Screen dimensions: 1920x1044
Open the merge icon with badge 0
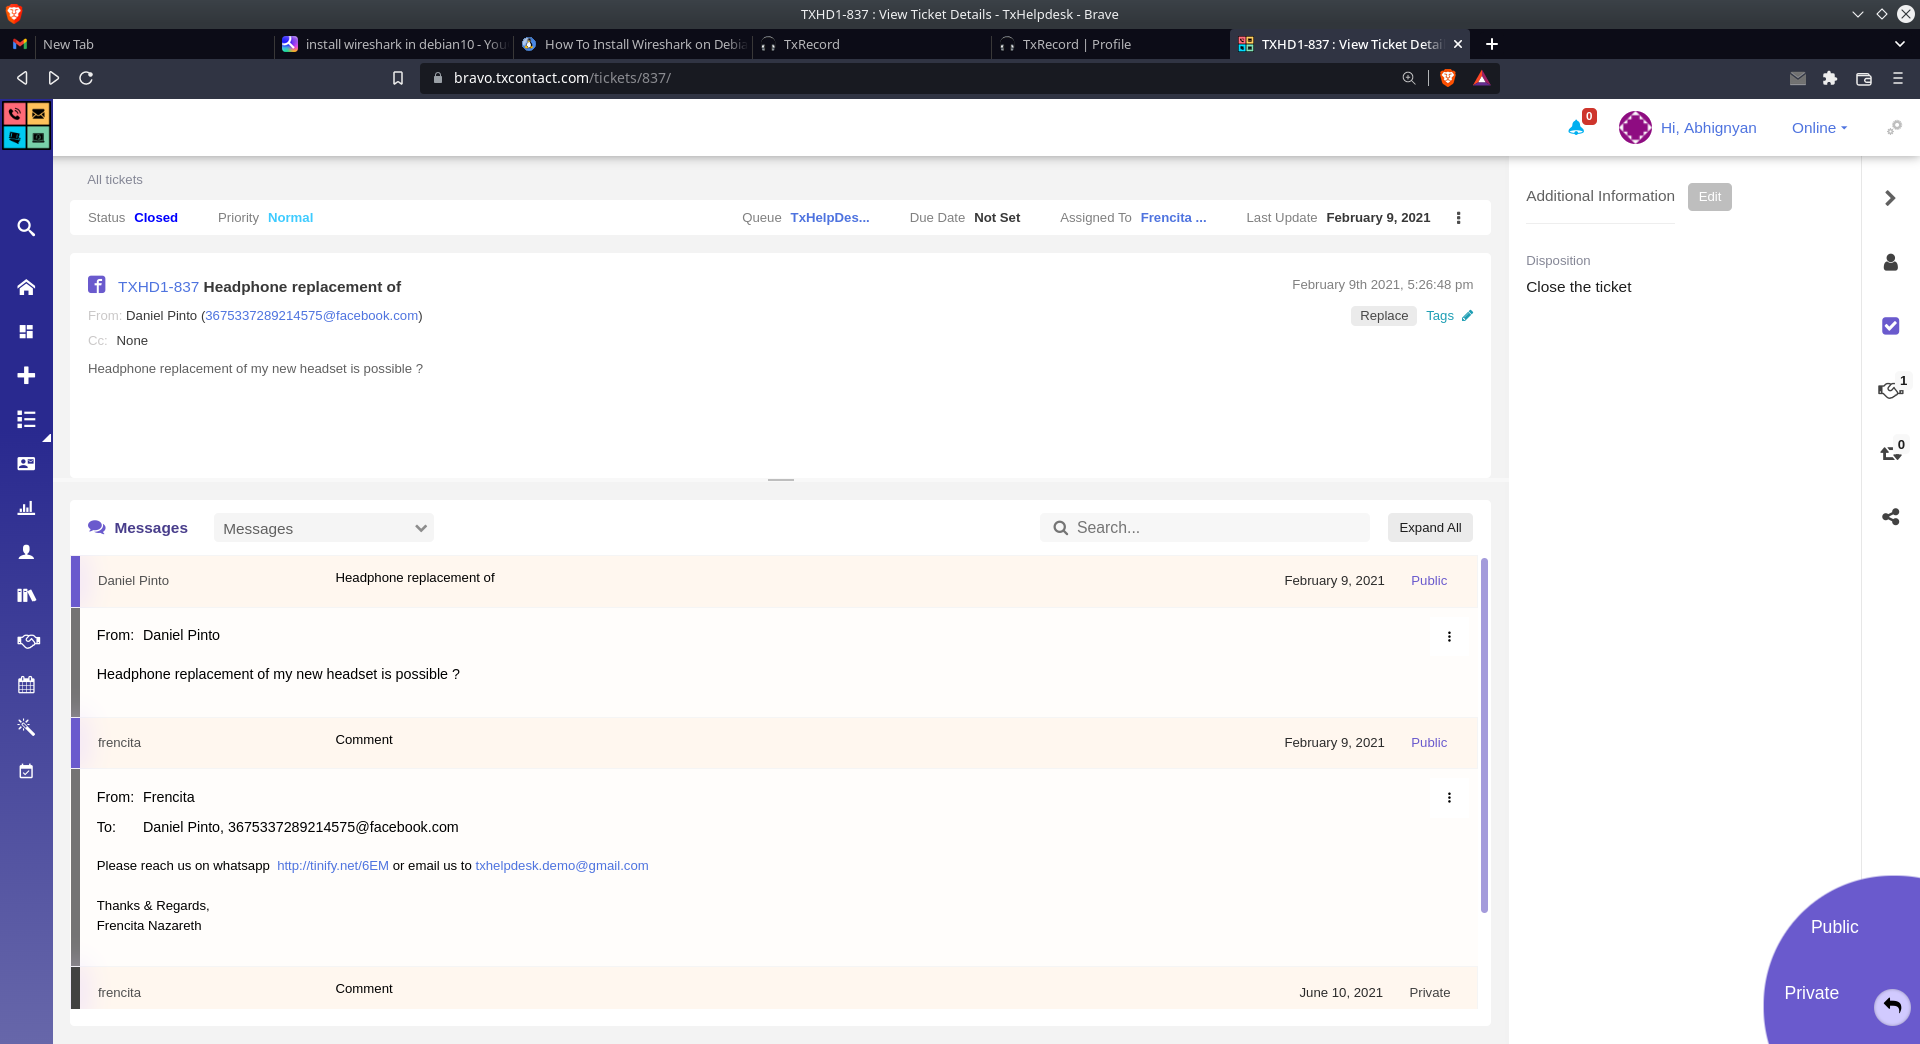tap(1890, 453)
